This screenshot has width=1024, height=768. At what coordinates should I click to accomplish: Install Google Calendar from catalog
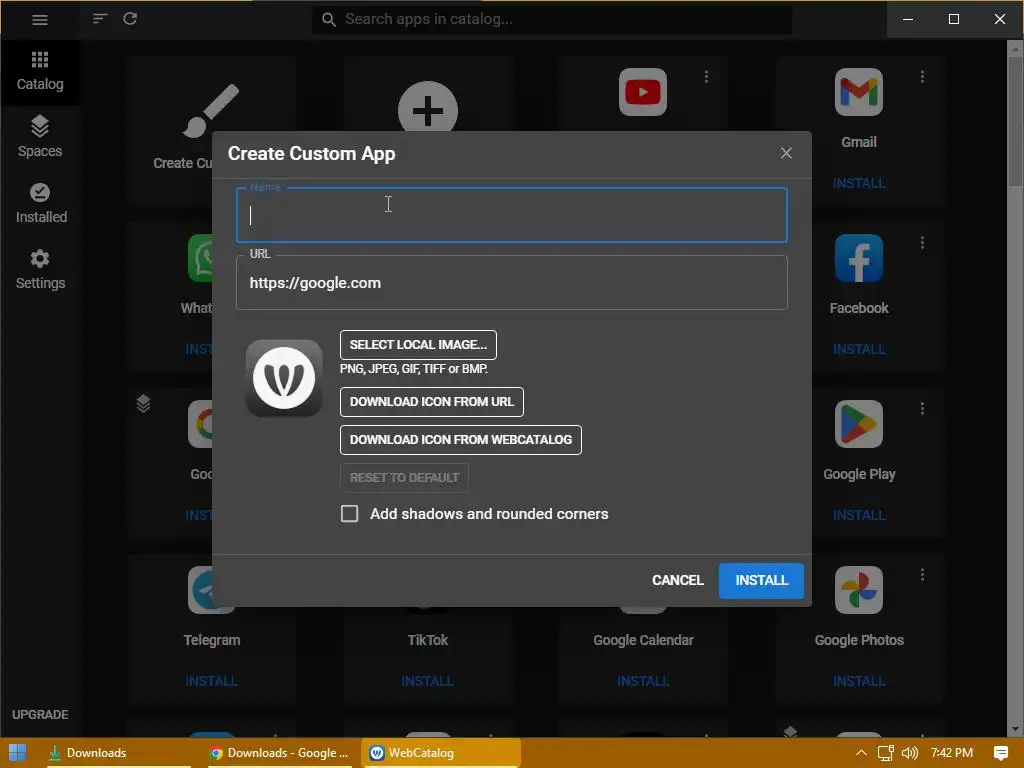pyautogui.click(x=643, y=681)
